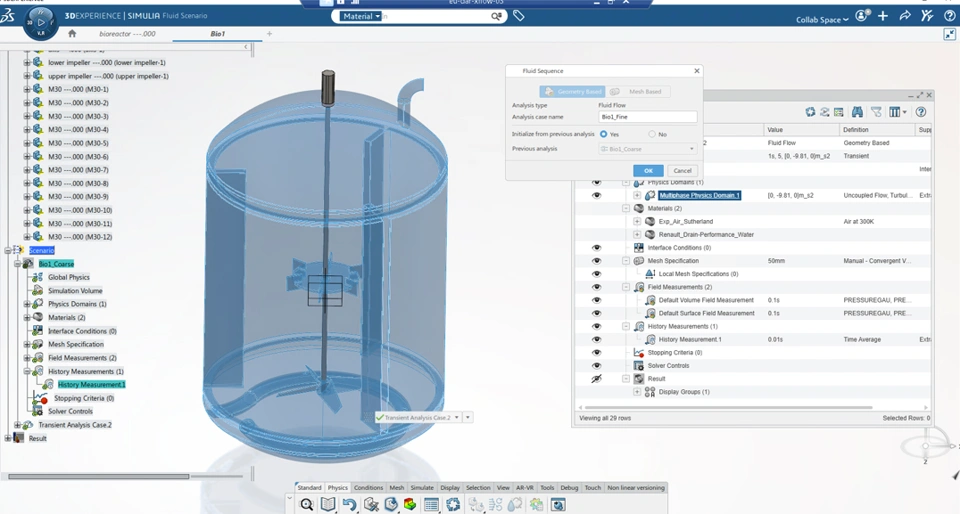Select the colored contour cube tool
The width and height of the screenshot is (960, 514).
click(x=410, y=504)
